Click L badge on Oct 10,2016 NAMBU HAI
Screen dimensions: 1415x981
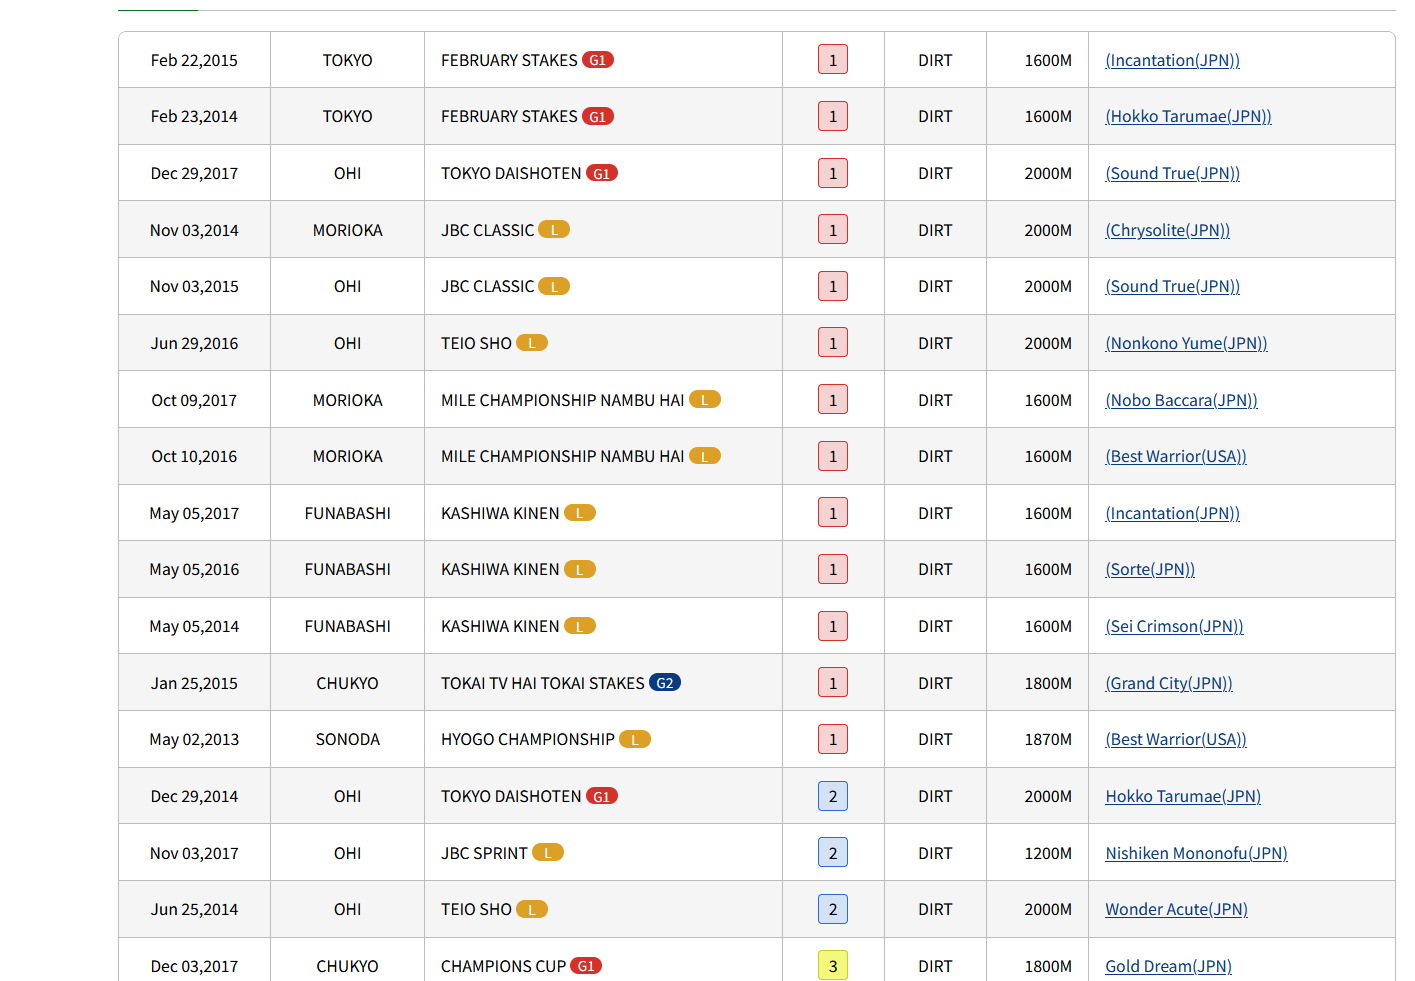coord(705,456)
